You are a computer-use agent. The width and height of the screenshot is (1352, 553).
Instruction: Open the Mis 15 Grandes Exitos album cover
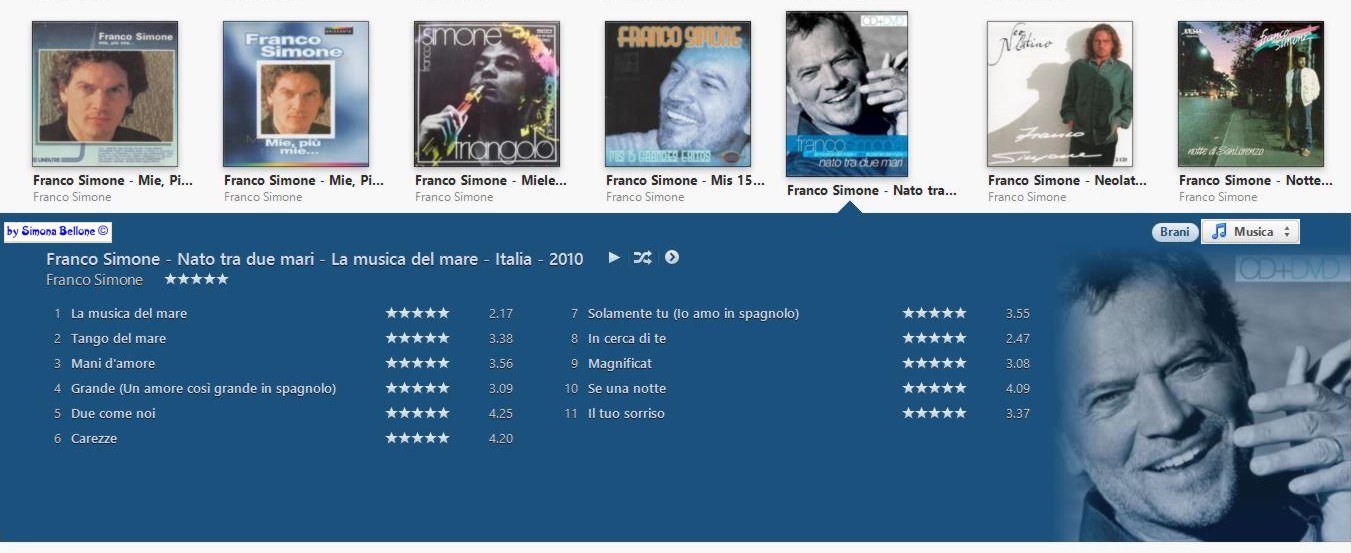pos(678,94)
